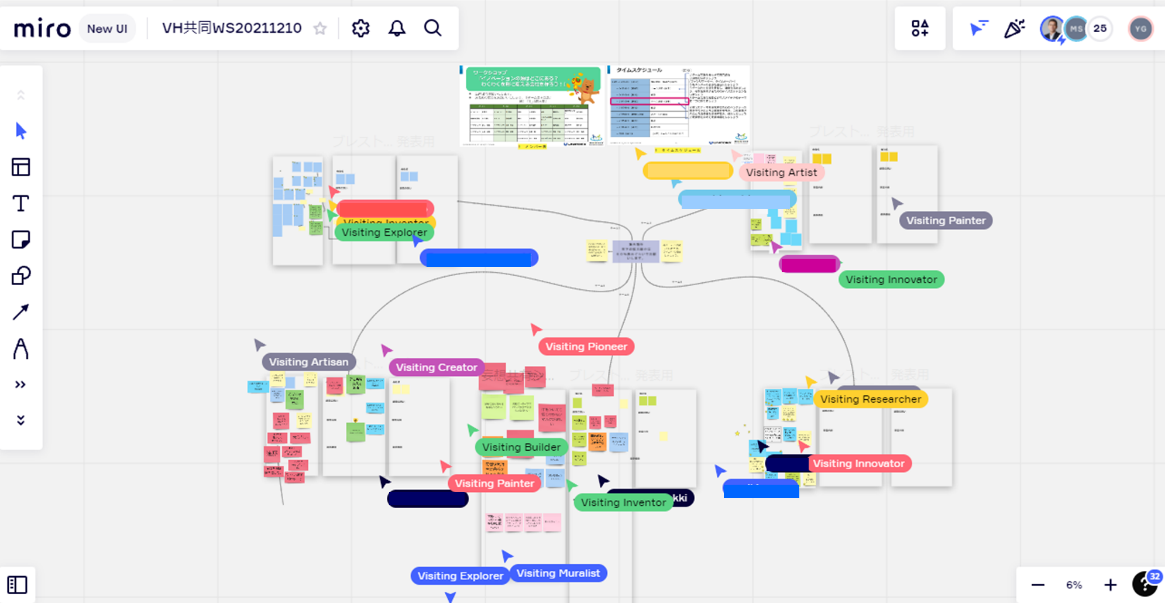Expand more tools with double chevron
Viewport: 1165px width, 603px height.
pos(21,385)
